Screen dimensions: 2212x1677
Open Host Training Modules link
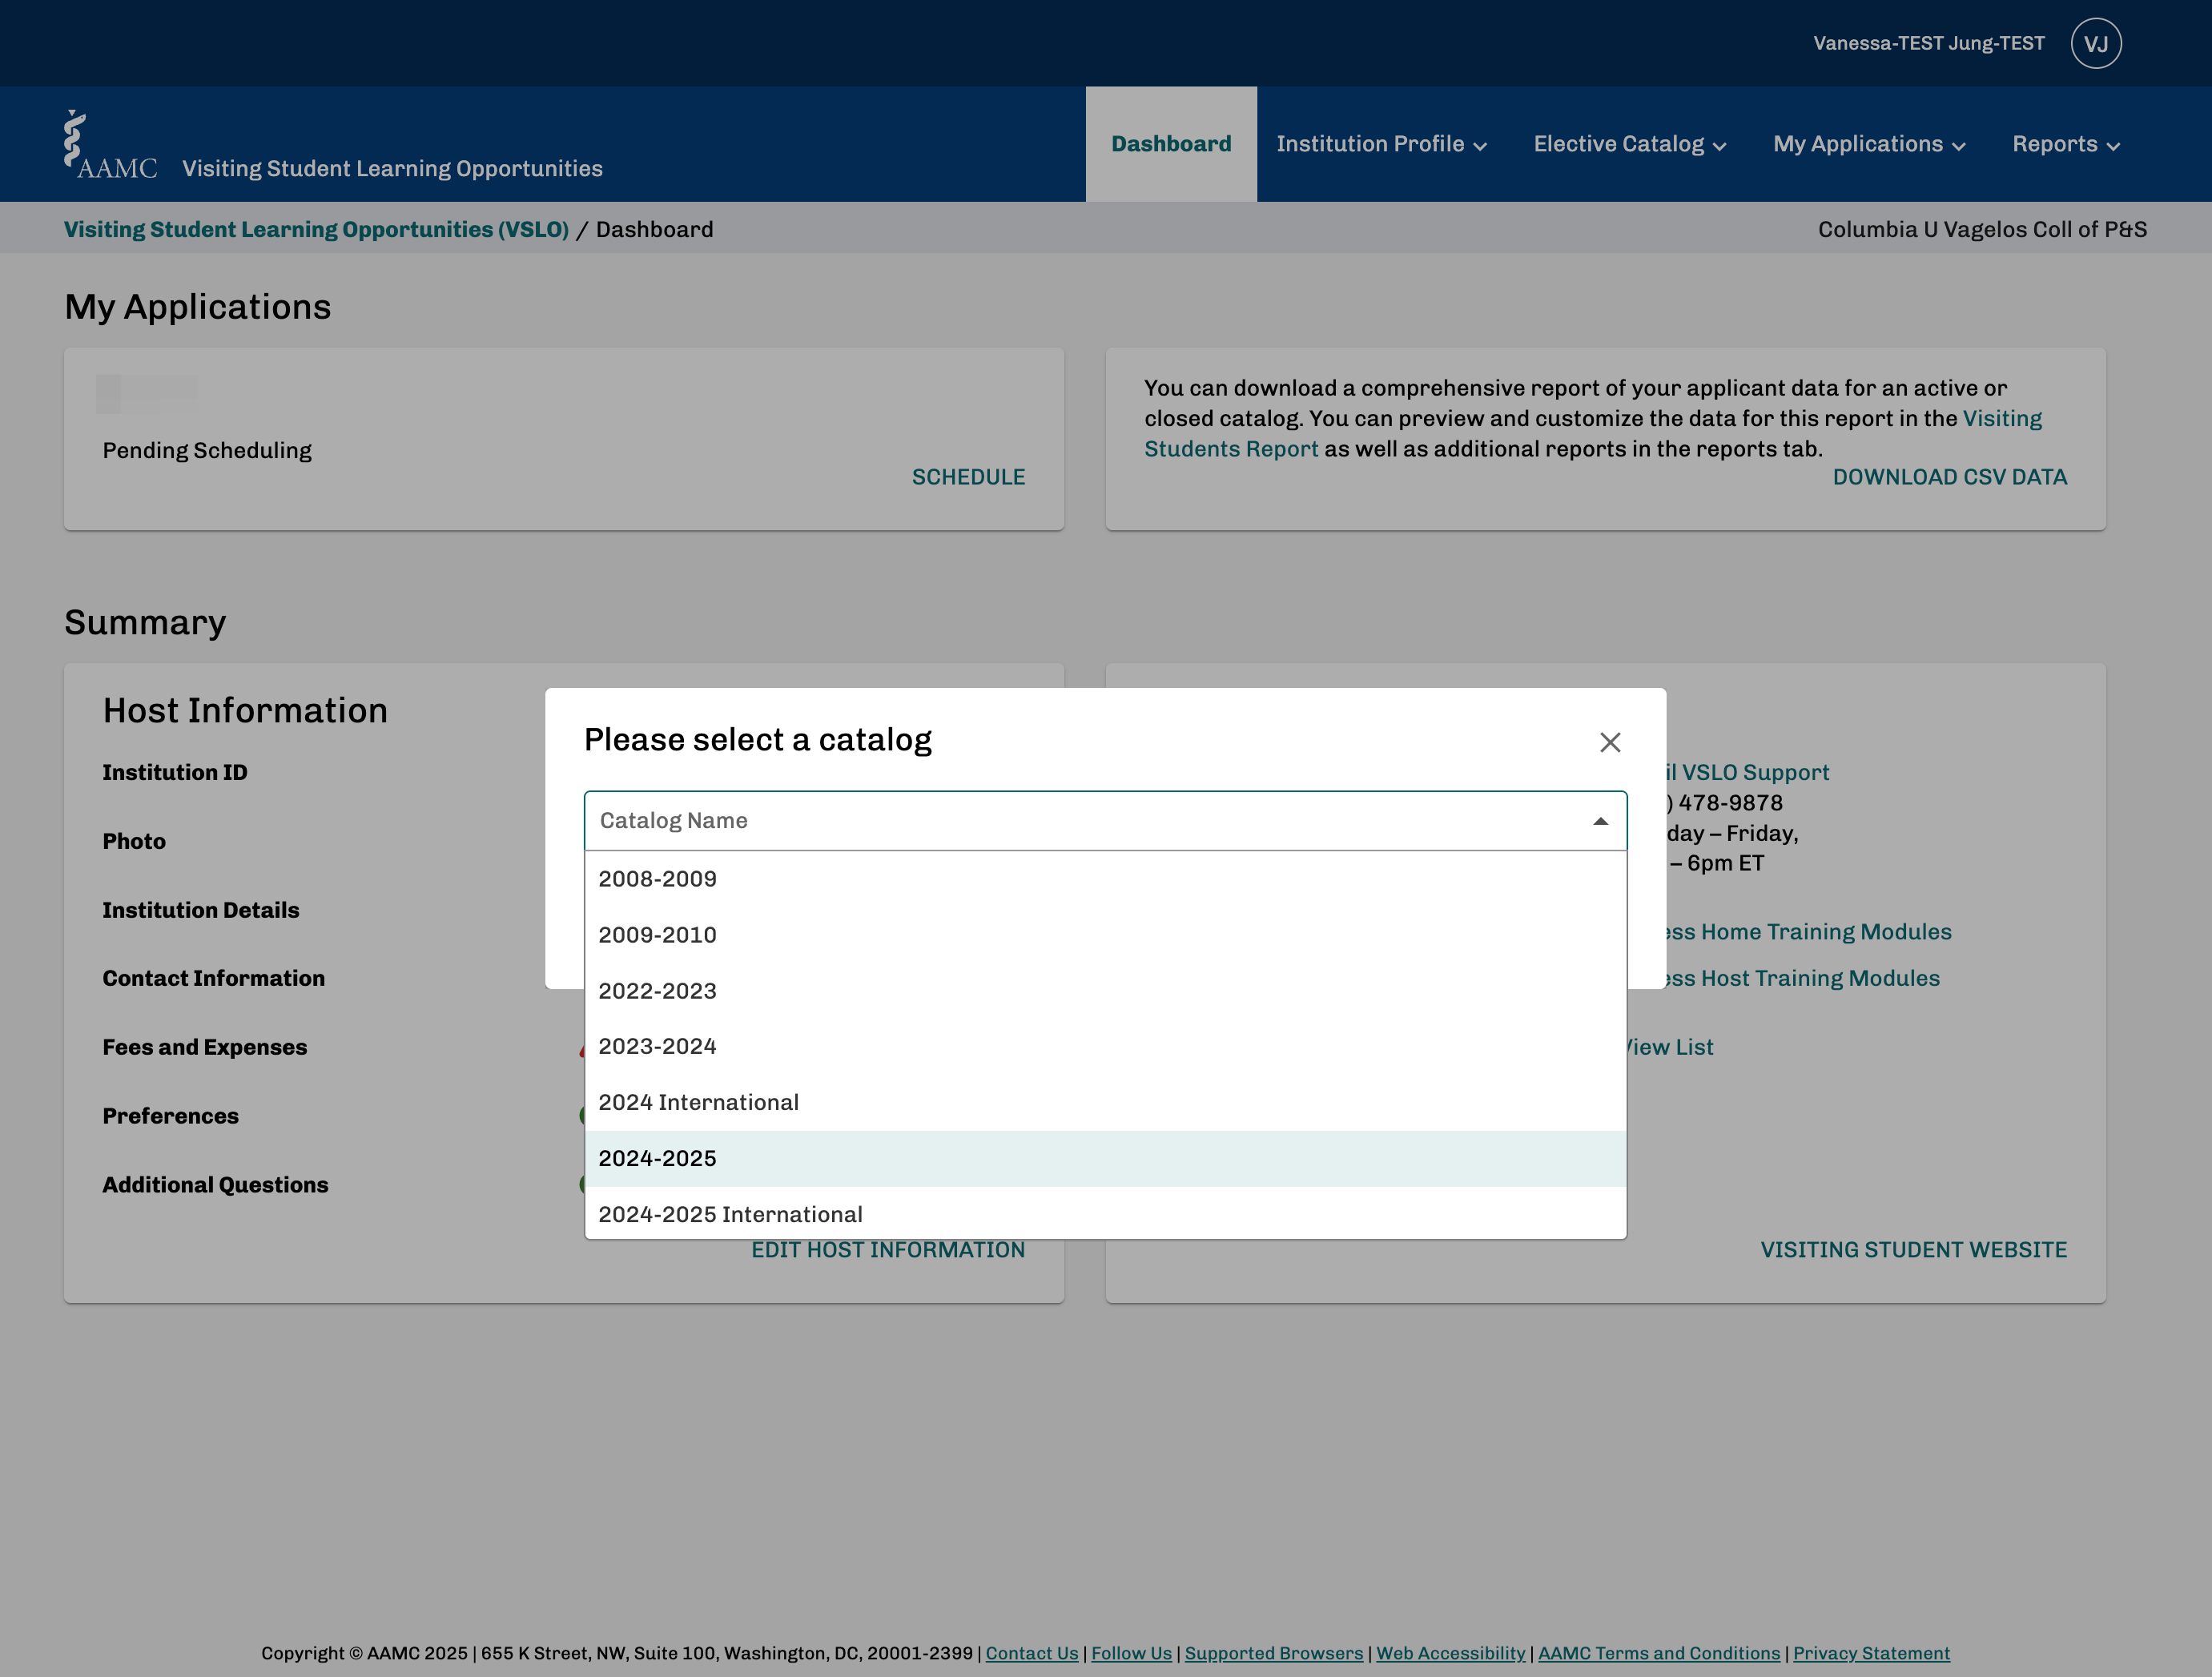coord(1803,978)
